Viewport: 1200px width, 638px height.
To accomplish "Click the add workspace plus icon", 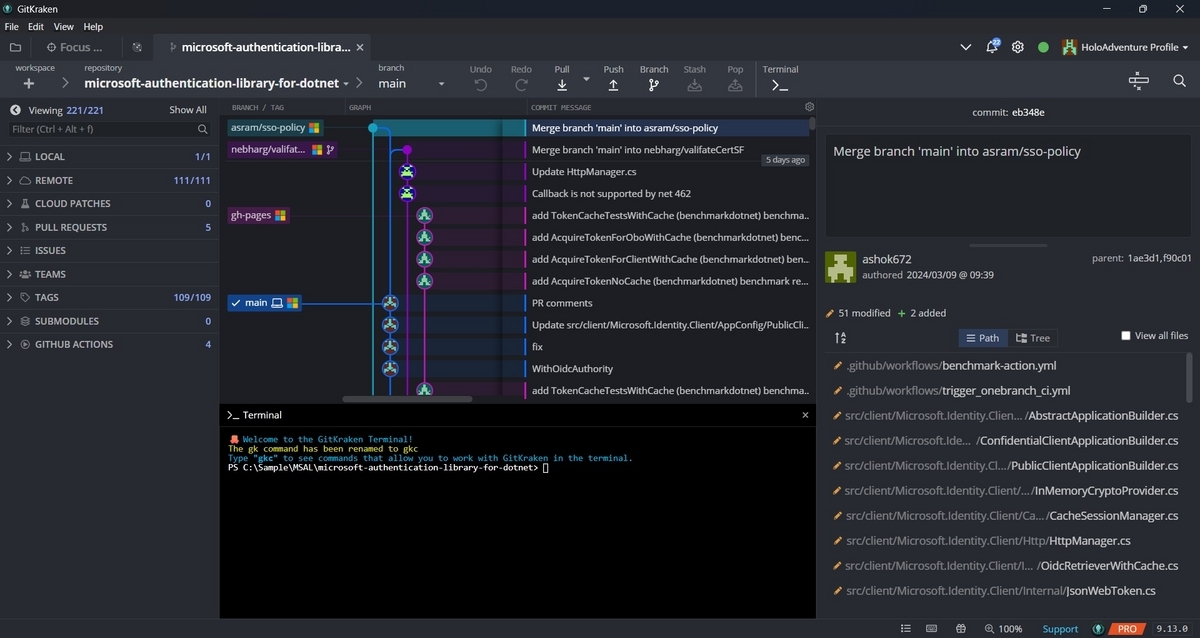I will 29,84.
